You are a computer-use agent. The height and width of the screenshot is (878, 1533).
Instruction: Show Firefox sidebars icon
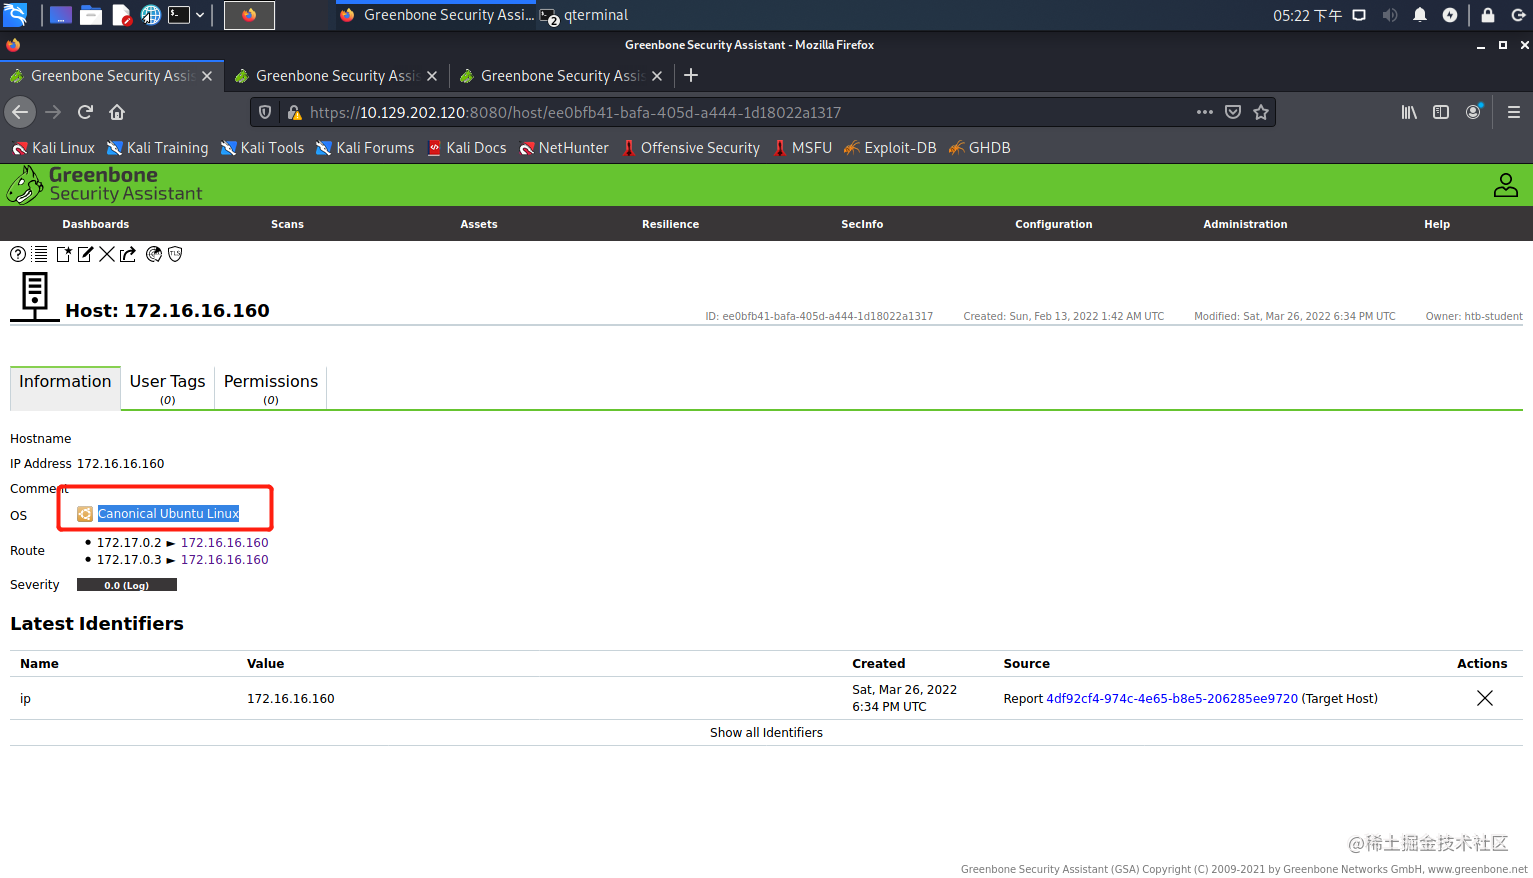coord(1441,112)
